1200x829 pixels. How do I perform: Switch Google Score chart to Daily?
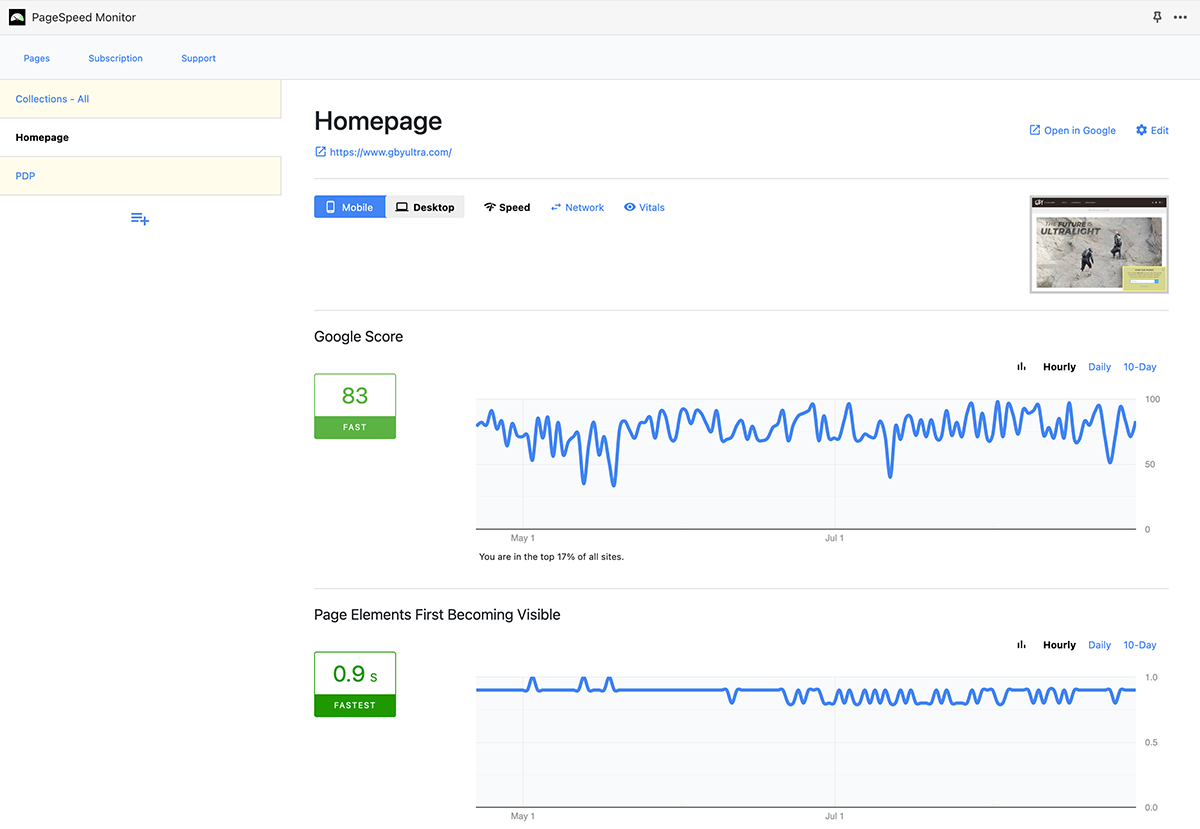click(1099, 367)
